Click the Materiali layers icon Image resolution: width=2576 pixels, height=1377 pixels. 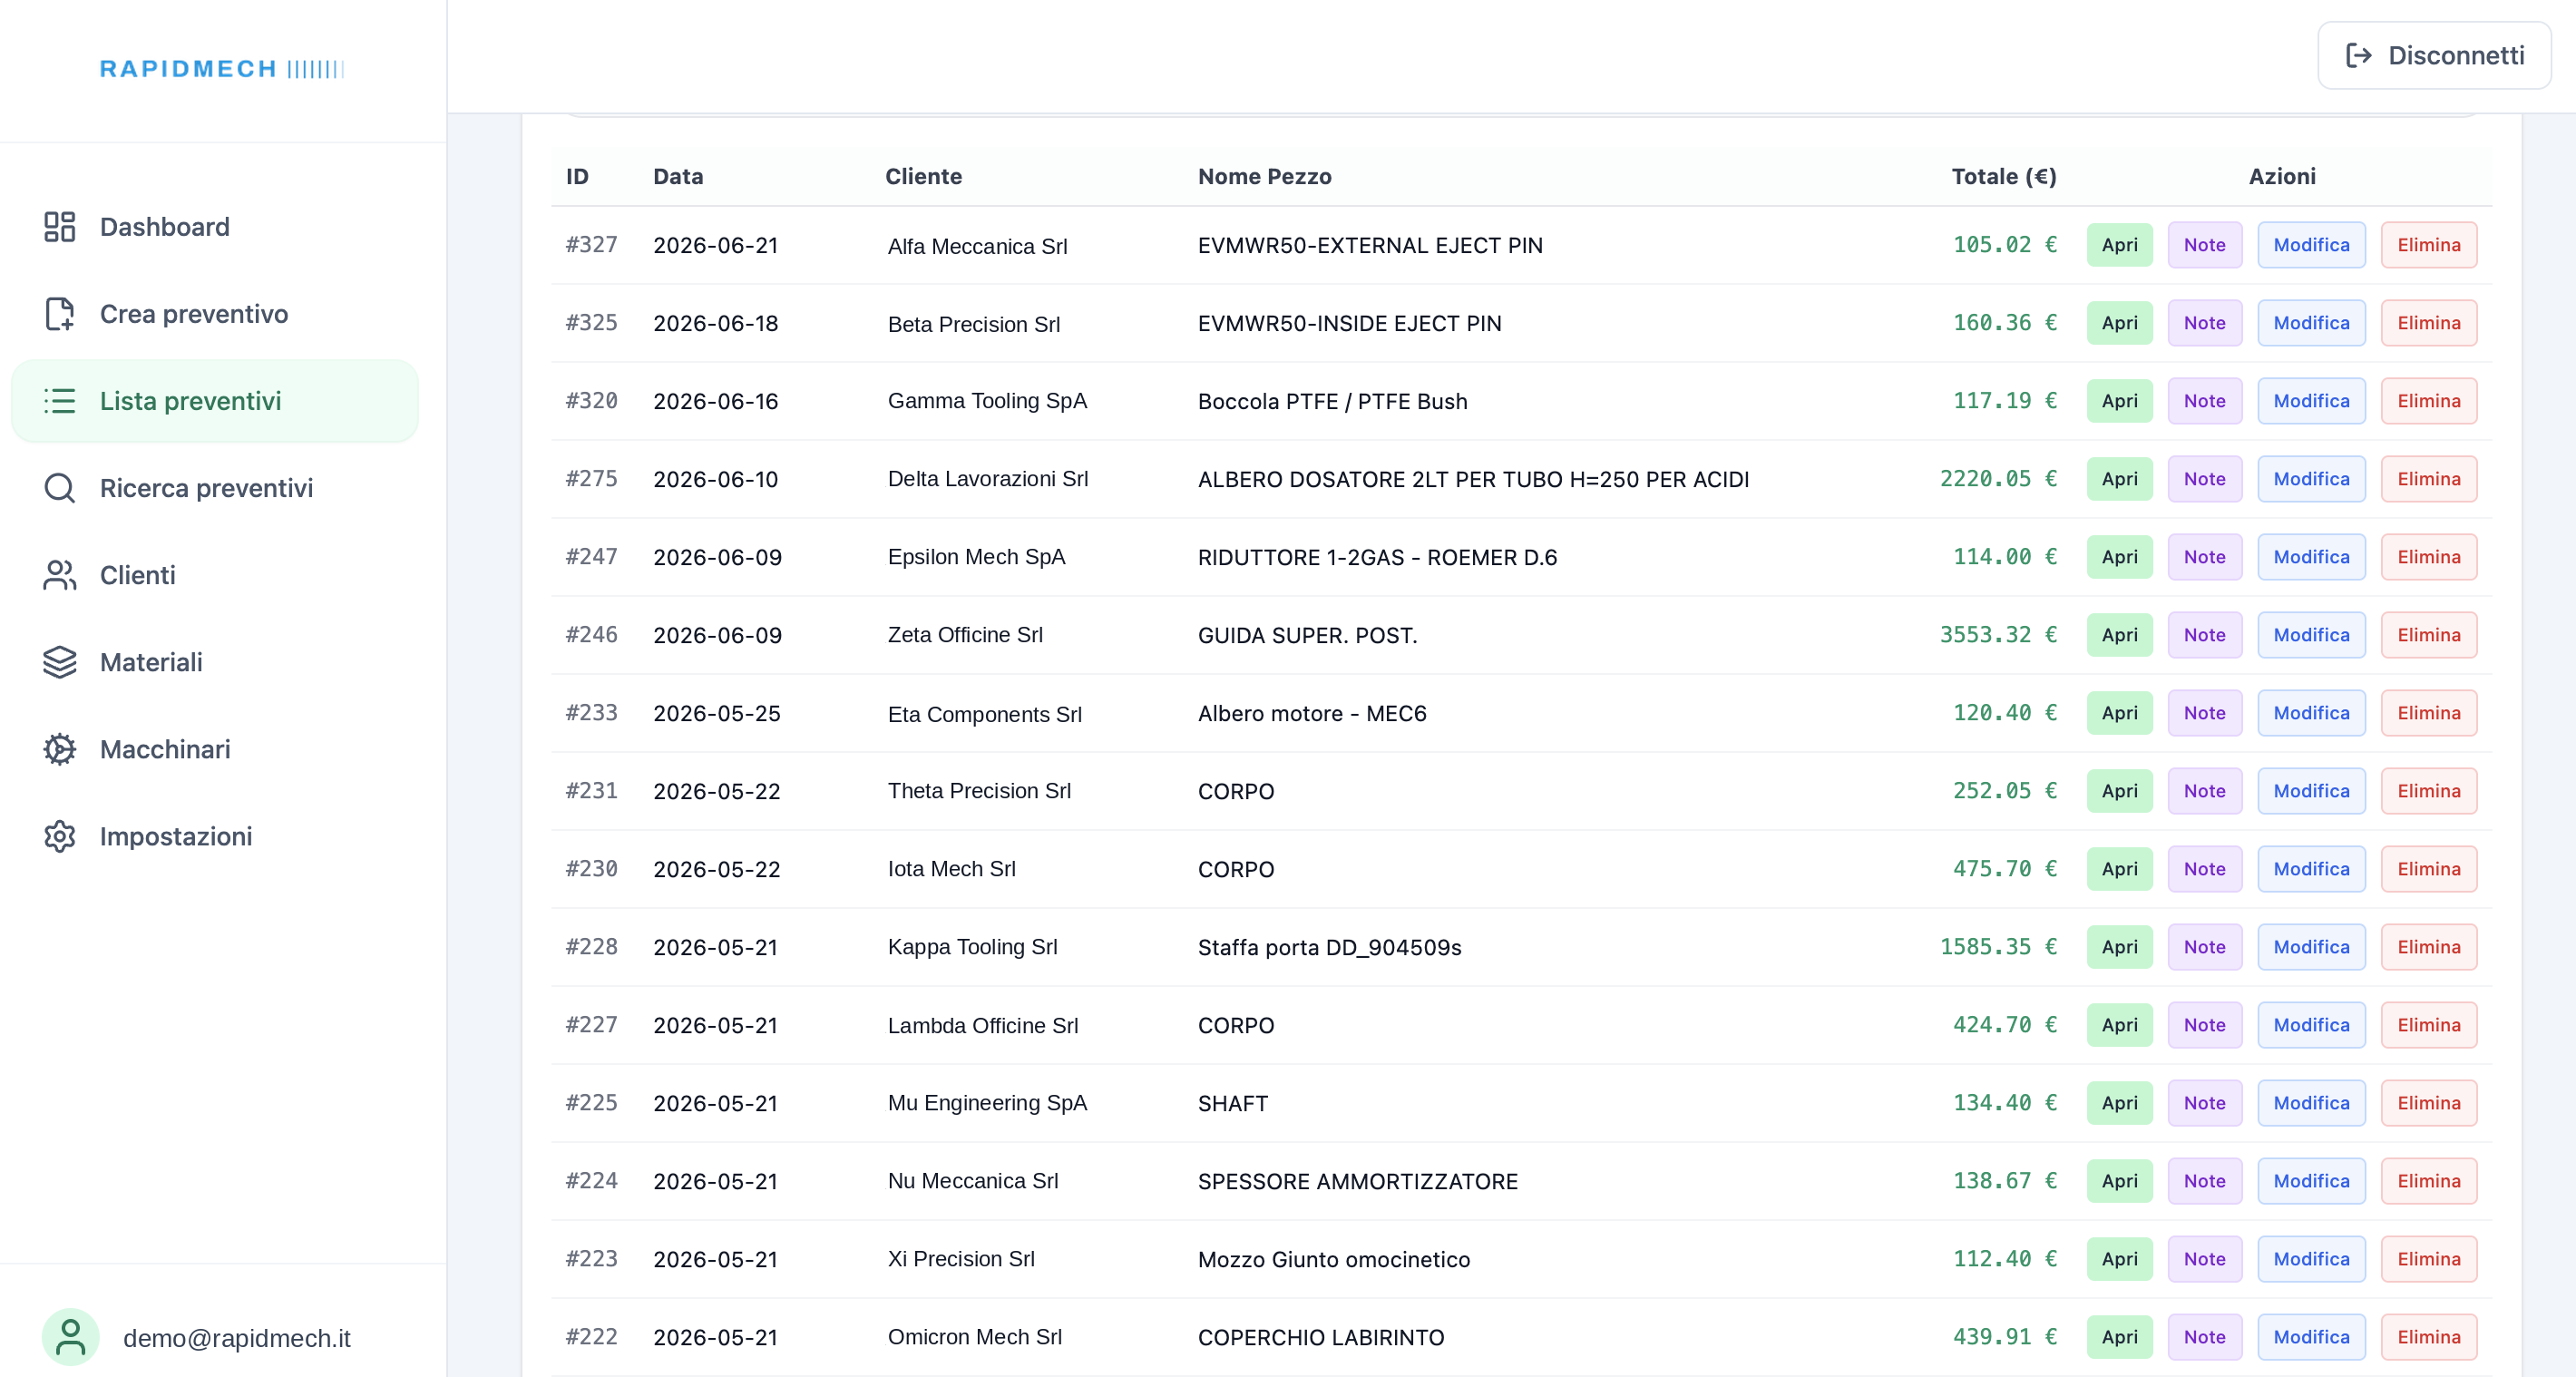pyautogui.click(x=59, y=662)
